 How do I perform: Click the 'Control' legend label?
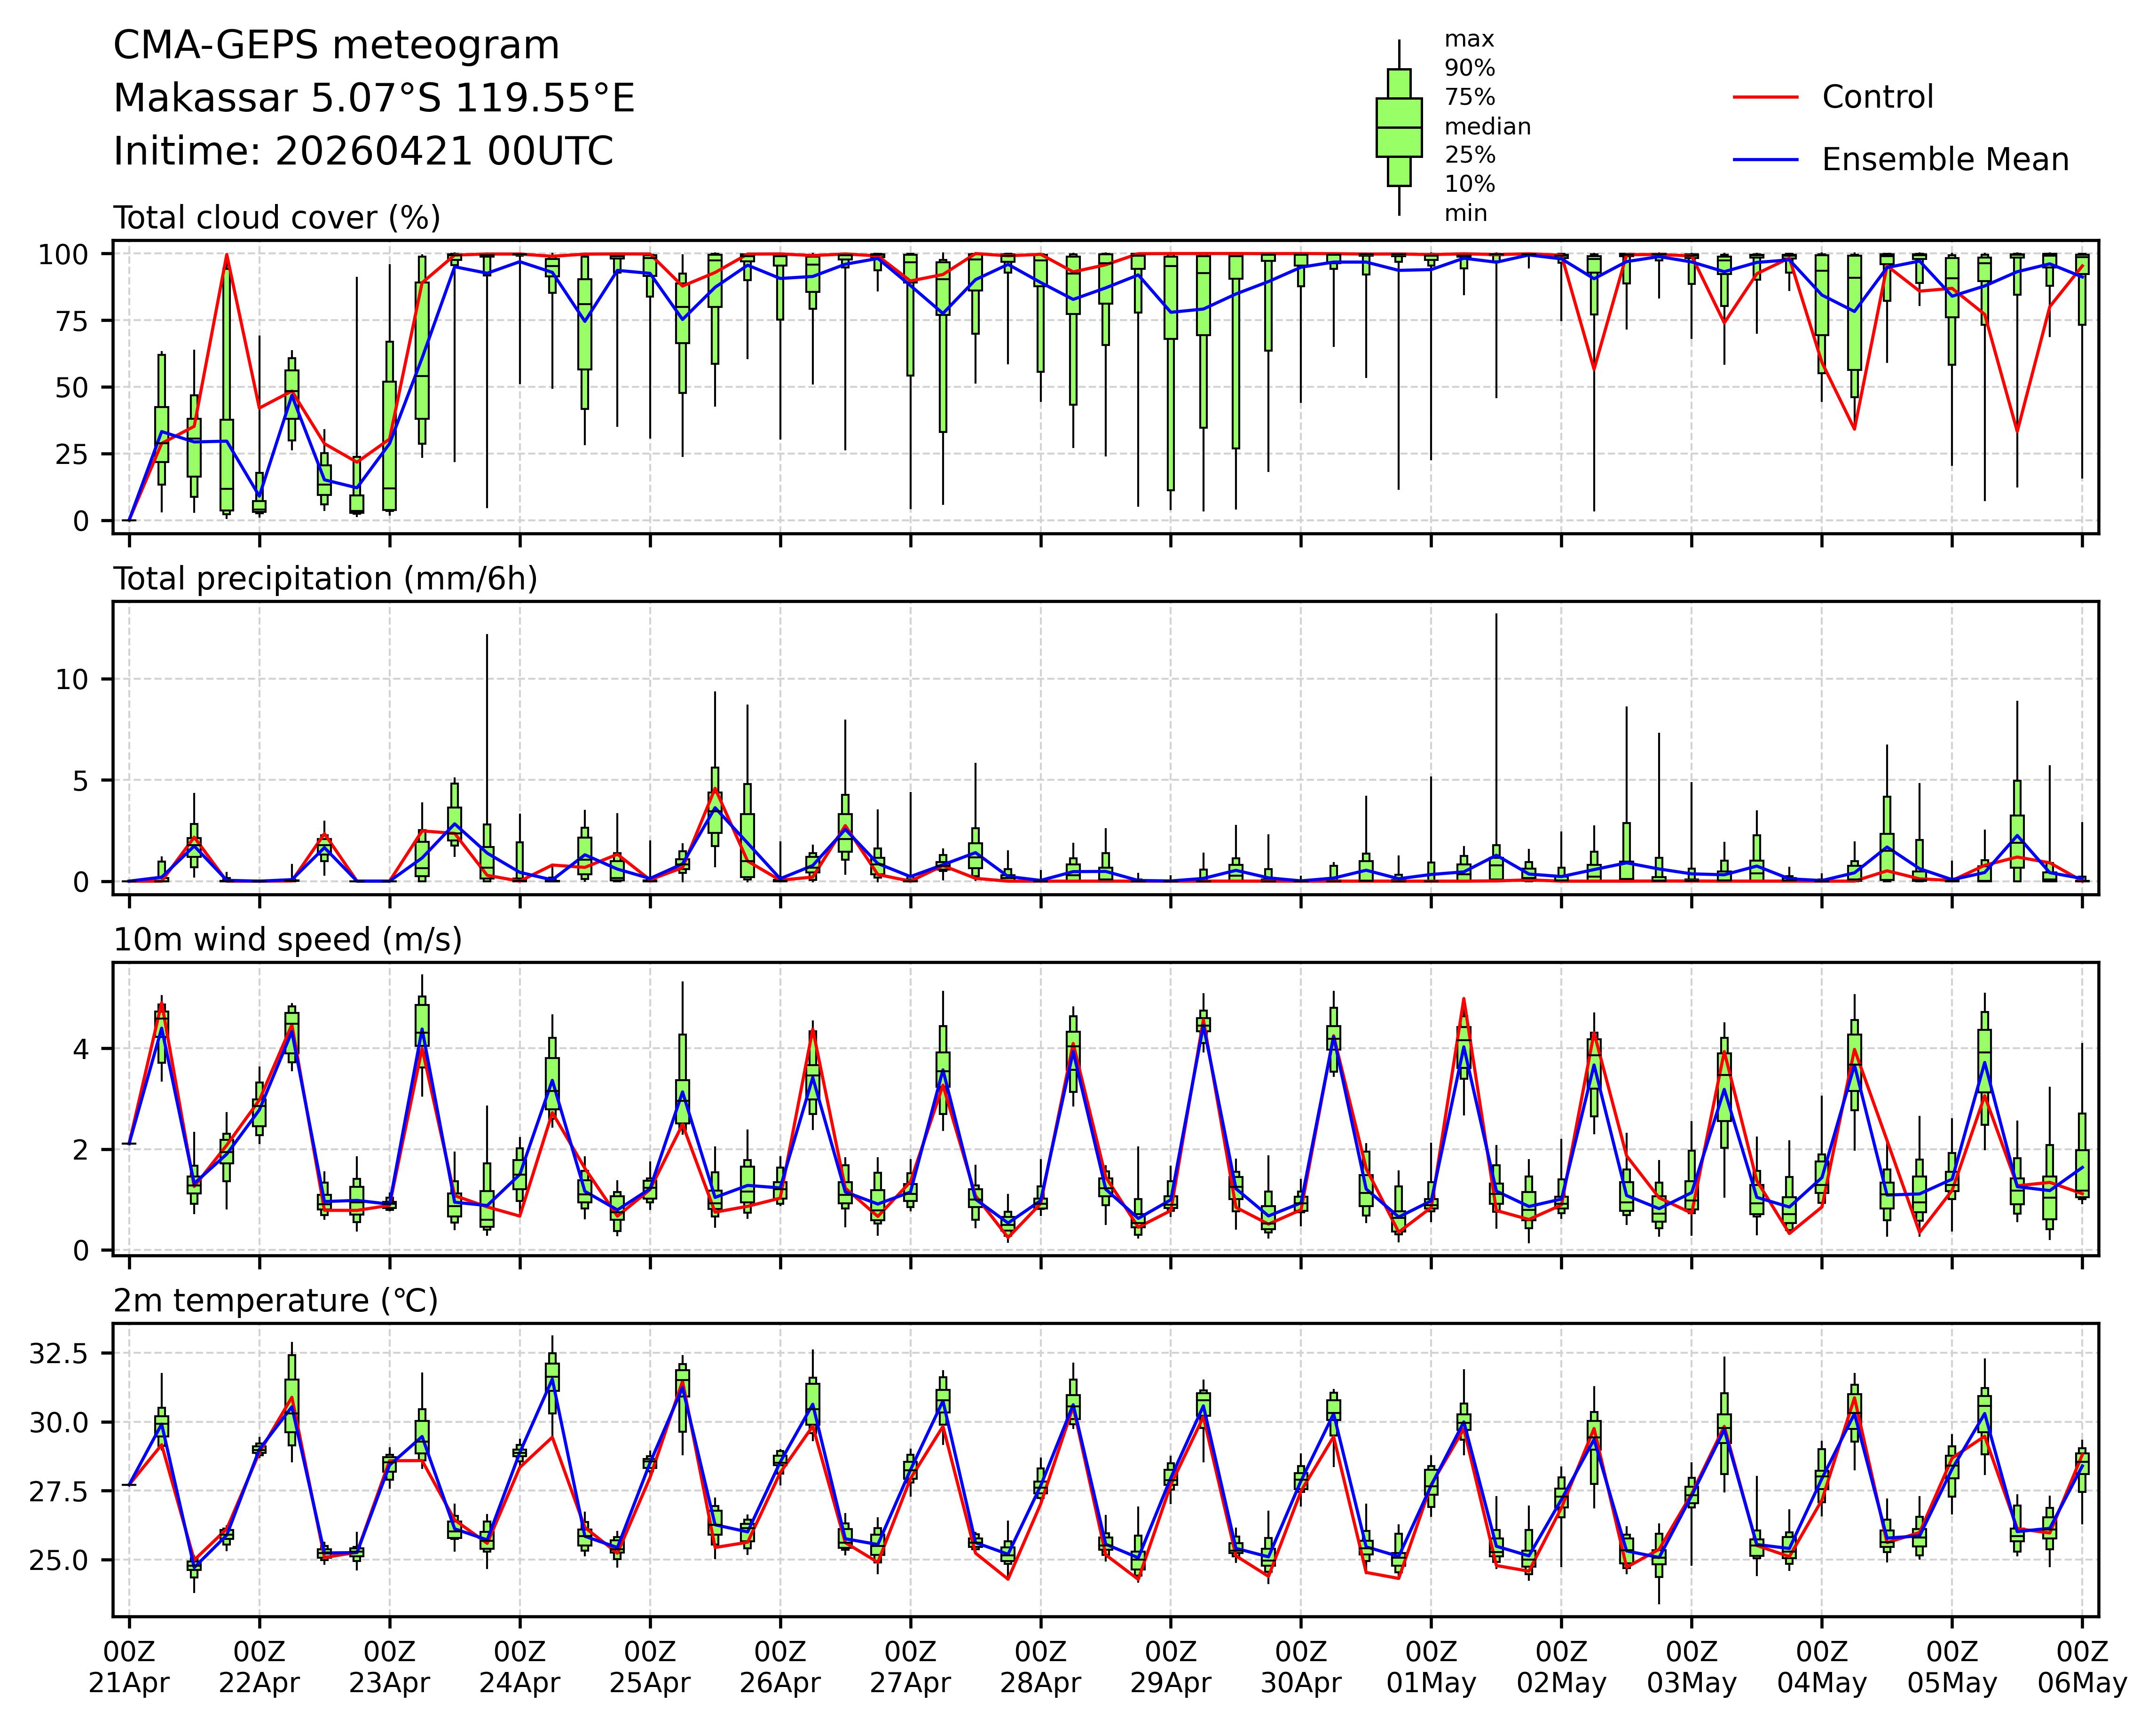click(1877, 97)
